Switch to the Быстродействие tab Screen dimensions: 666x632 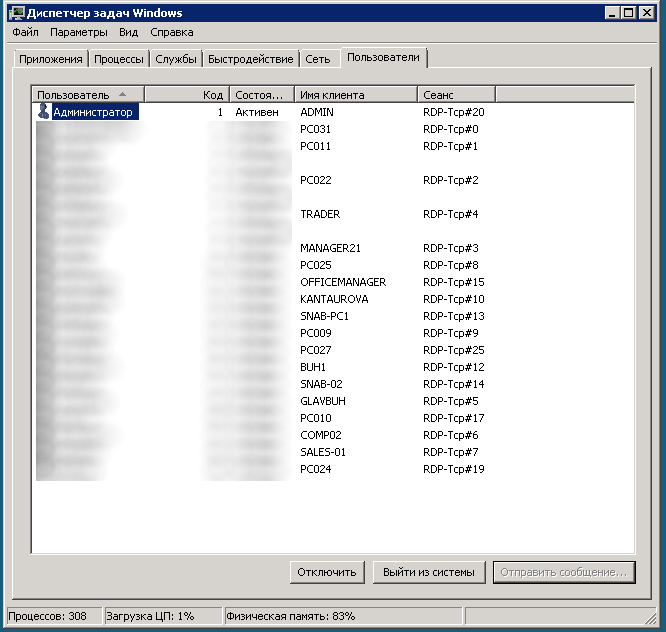251,59
